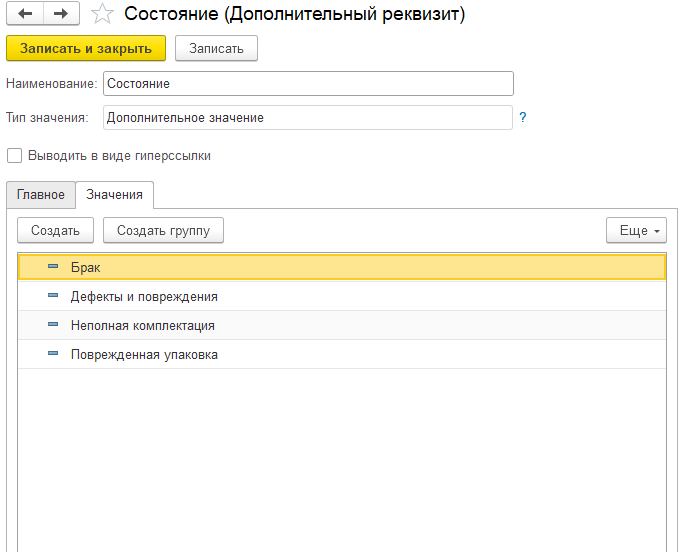Click Записать и закрыть button

pyautogui.click(x=86, y=48)
